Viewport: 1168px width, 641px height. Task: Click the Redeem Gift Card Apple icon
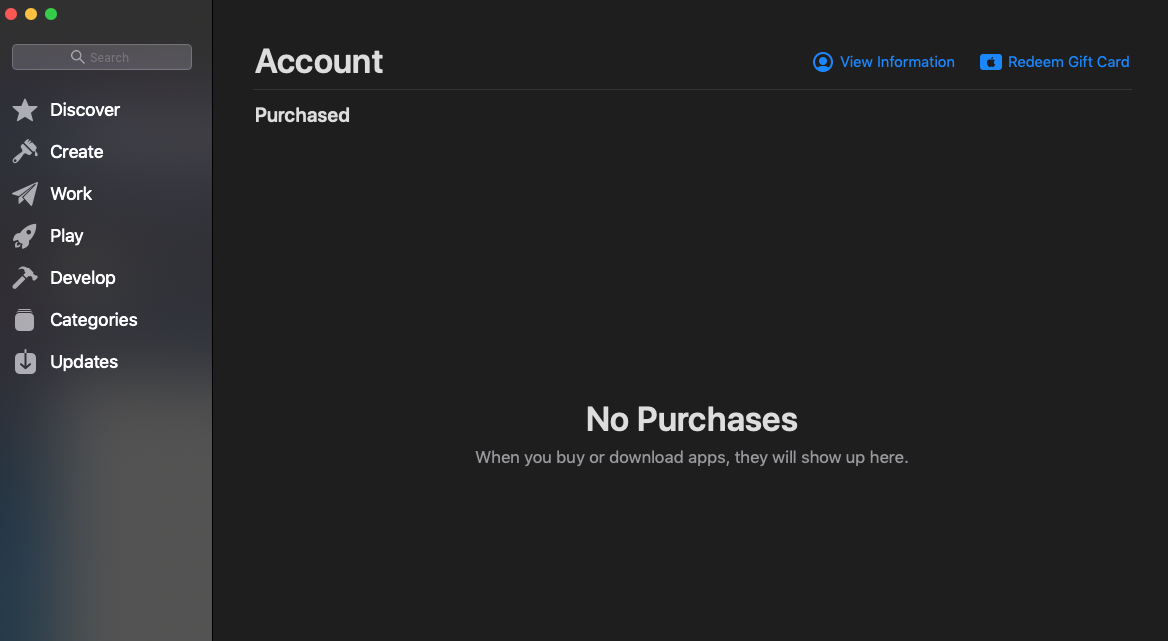(x=991, y=62)
